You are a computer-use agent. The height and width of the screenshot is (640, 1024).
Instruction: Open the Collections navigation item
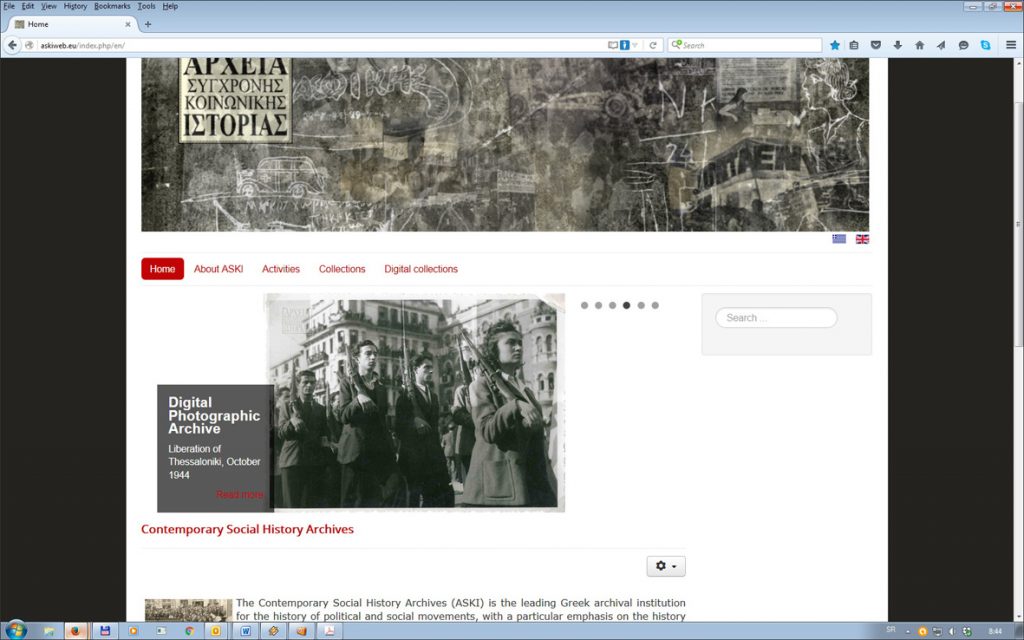342,269
